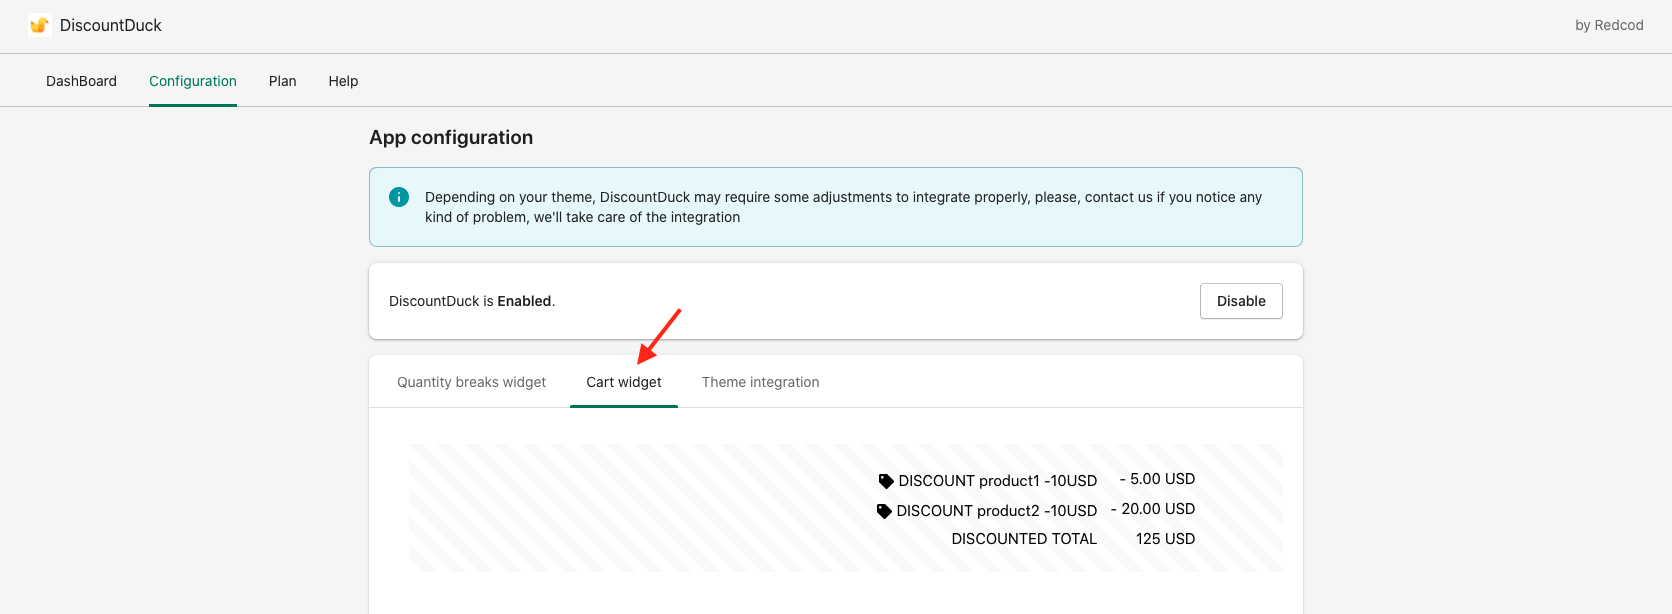This screenshot has width=1672, height=614.
Task: Select the Configuration tab
Action: [x=193, y=81]
